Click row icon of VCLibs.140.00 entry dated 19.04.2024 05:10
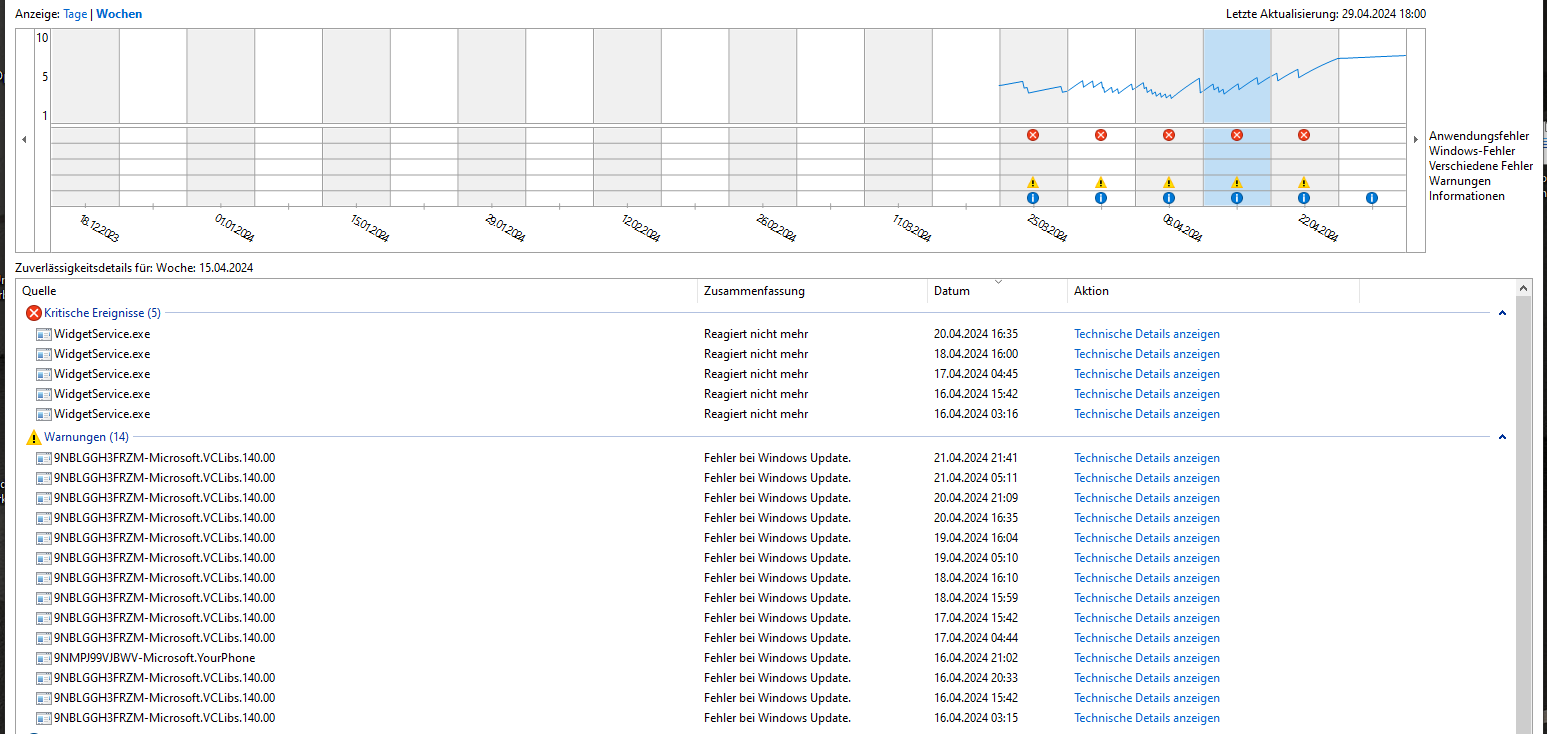This screenshot has height=734, width=1547. pyautogui.click(x=43, y=558)
